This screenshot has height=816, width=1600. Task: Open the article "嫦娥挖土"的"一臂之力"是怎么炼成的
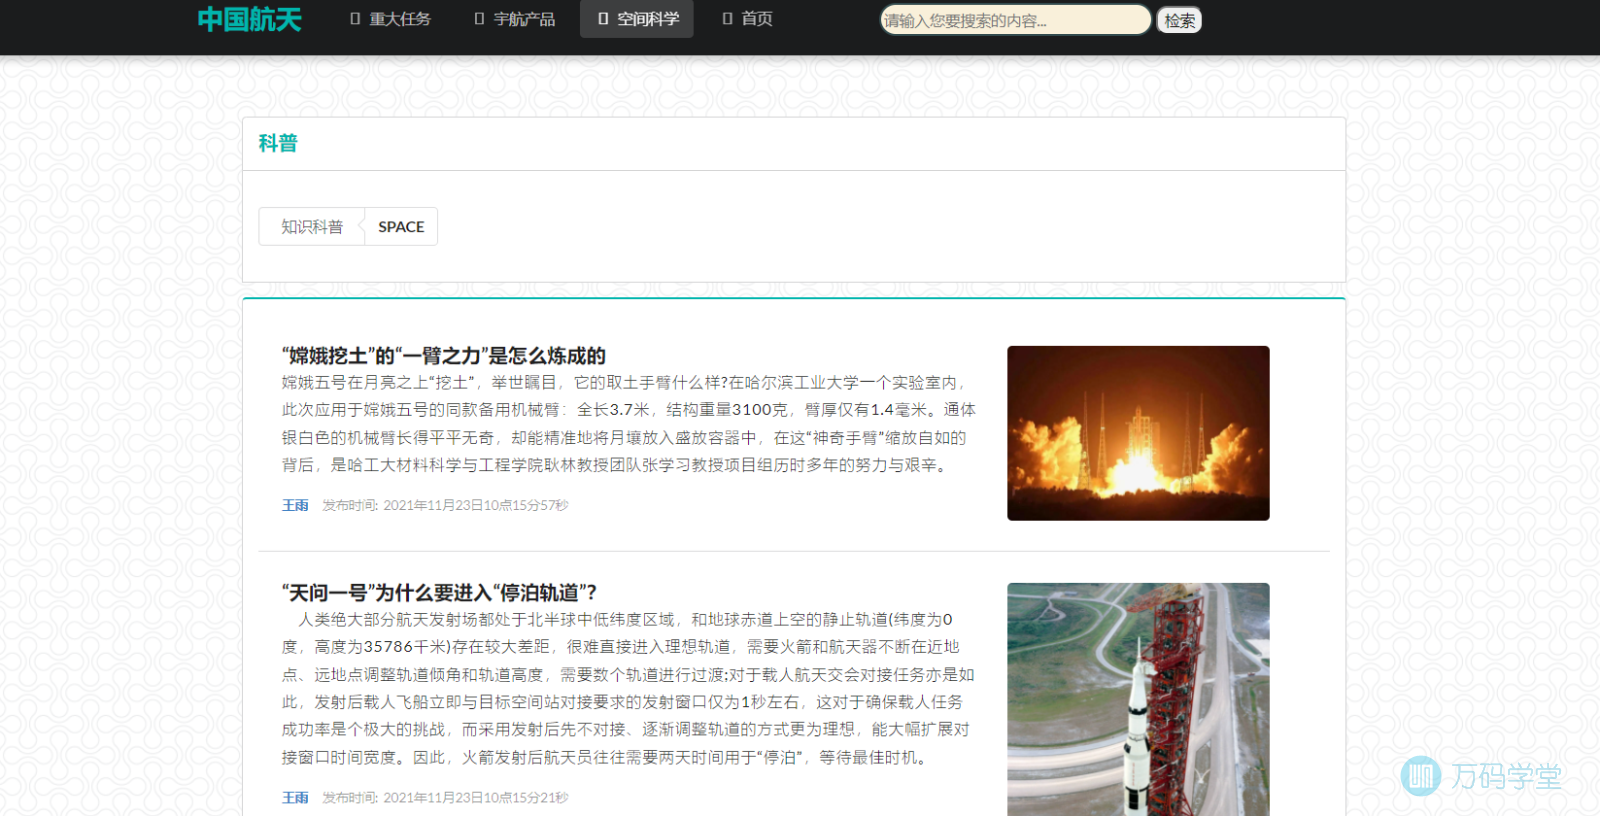click(444, 356)
